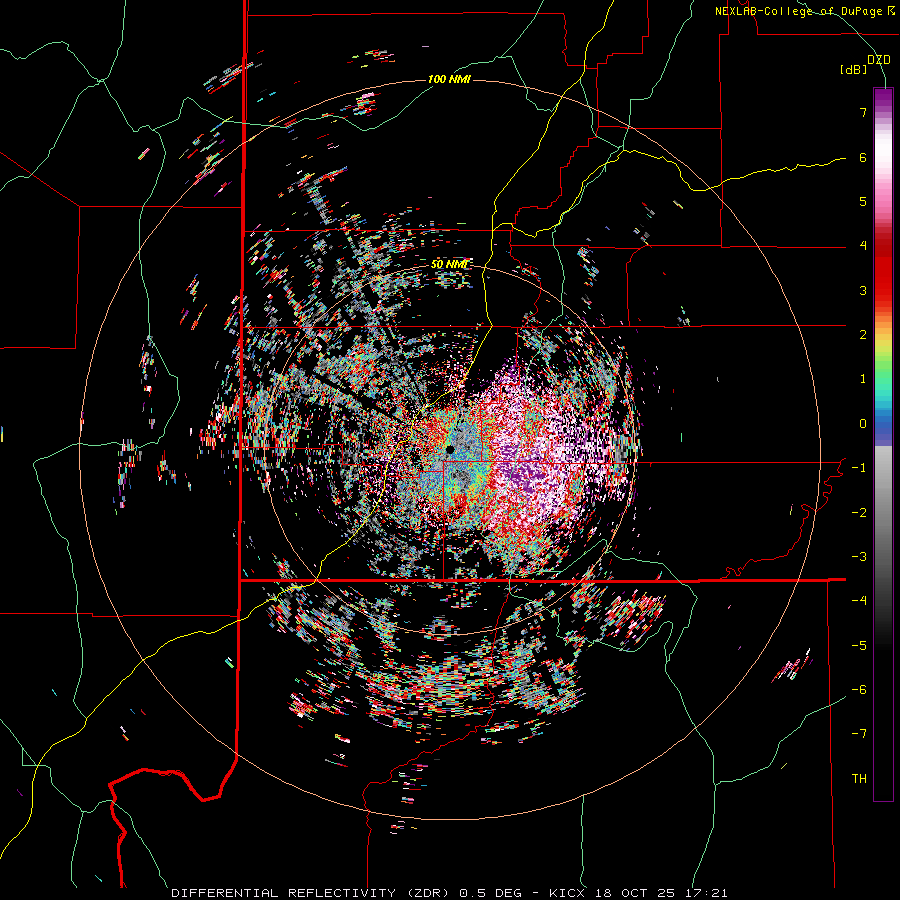Click the "KICX" radar station ID
This screenshot has height=900, width=900.
pyautogui.click(x=567, y=893)
